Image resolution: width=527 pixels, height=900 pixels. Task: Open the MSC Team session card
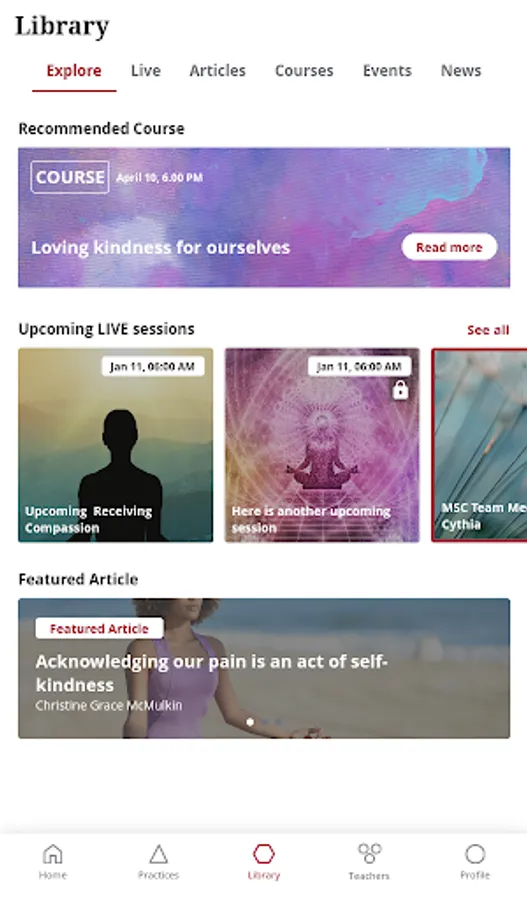point(479,445)
